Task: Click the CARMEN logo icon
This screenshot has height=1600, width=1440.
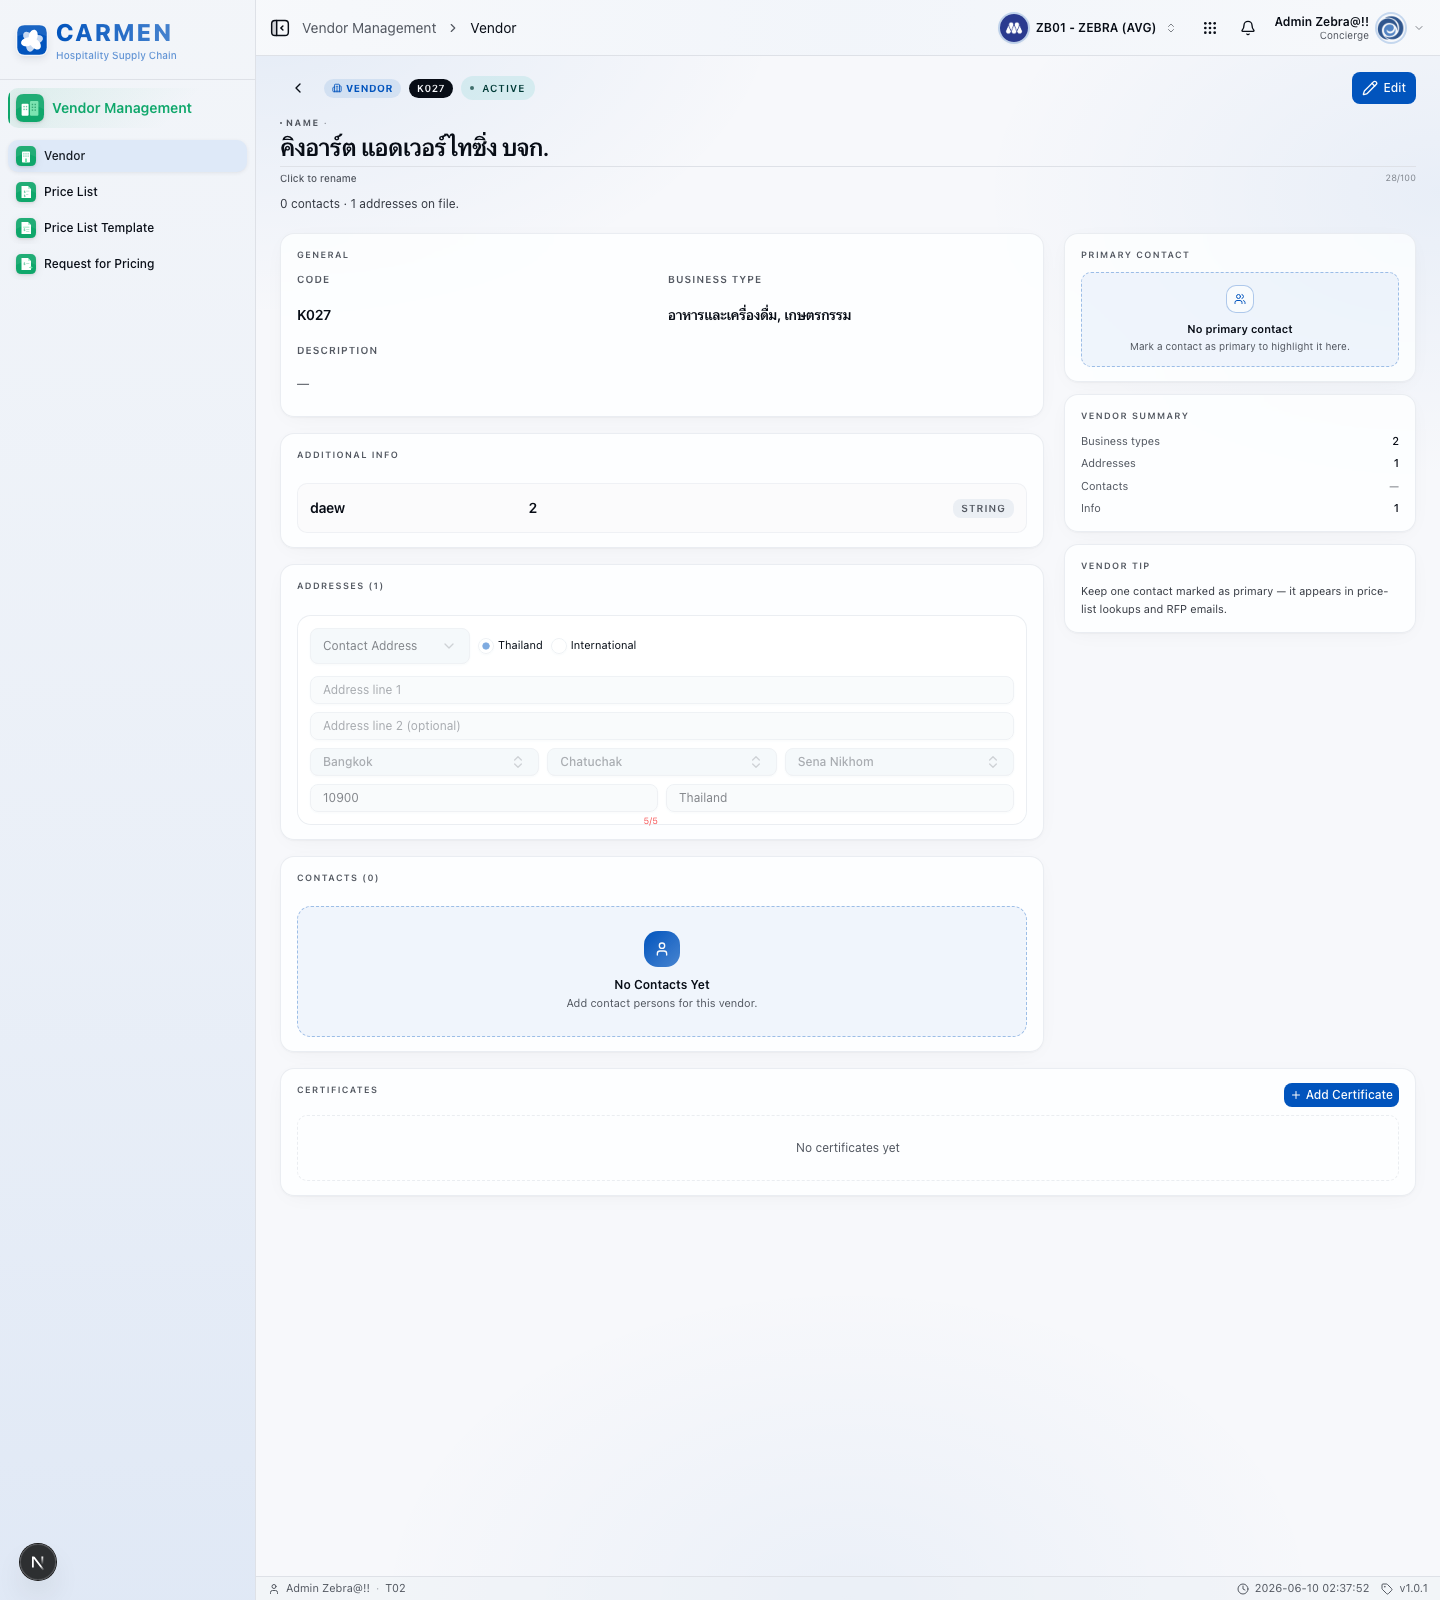Action: (x=32, y=40)
